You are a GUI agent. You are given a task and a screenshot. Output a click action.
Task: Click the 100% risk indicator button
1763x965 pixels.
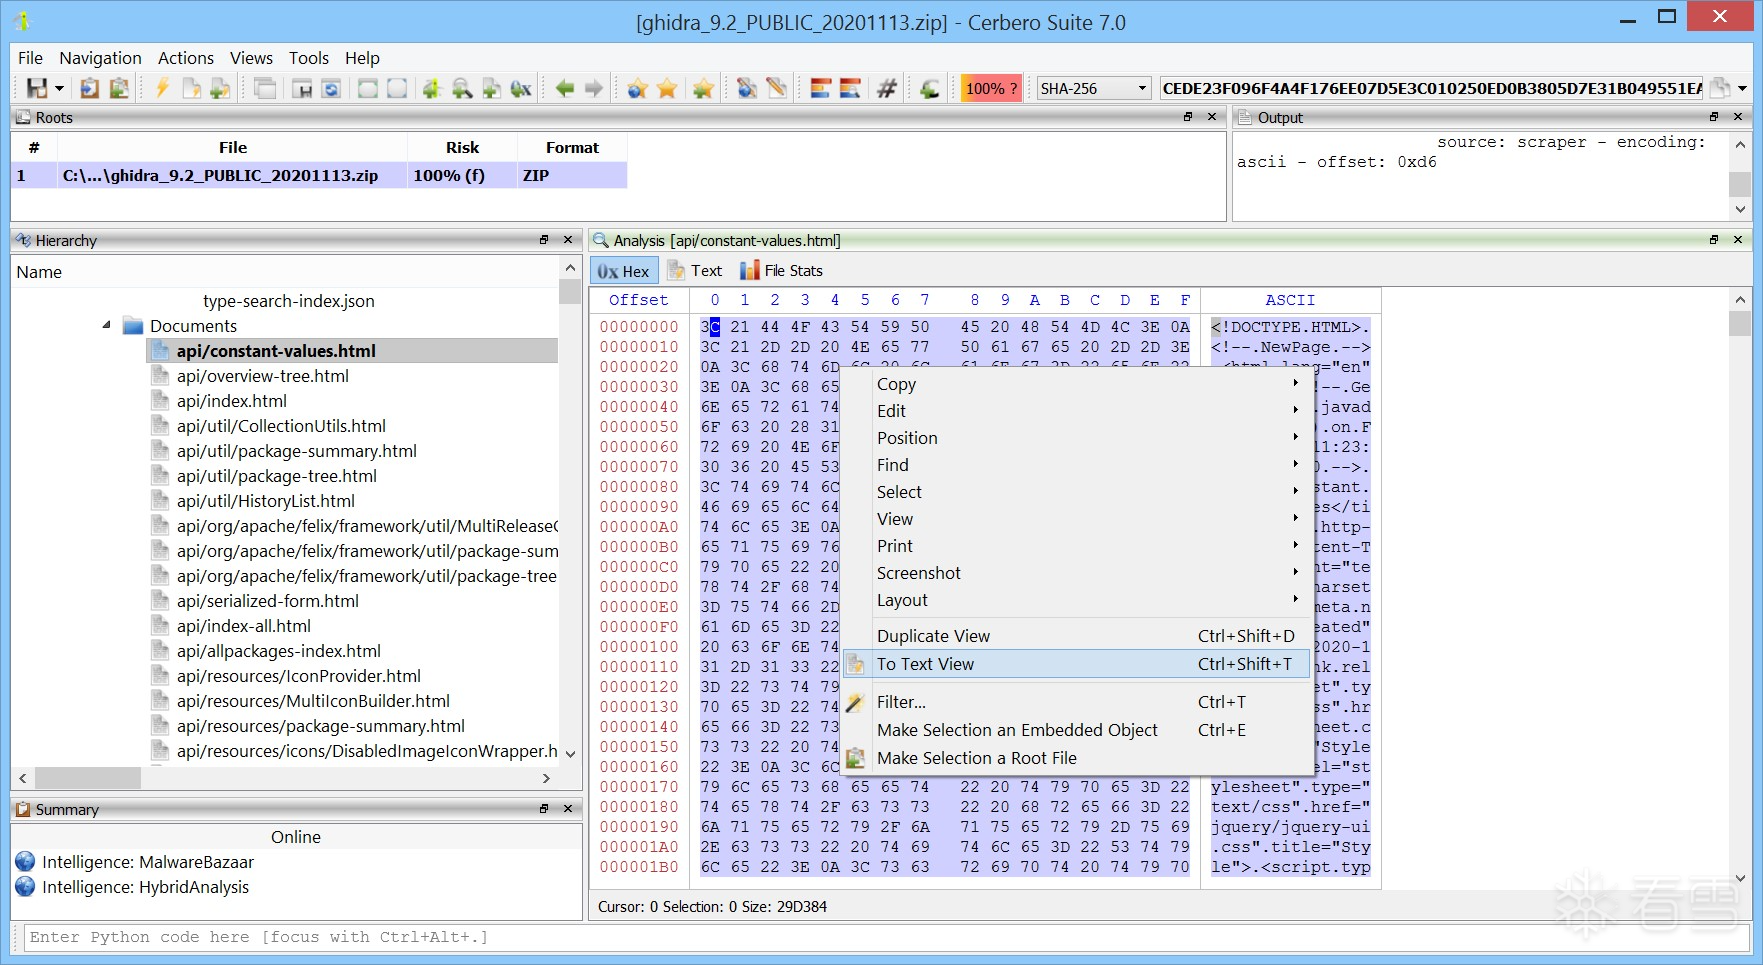pyautogui.click(x=991, y=89)
